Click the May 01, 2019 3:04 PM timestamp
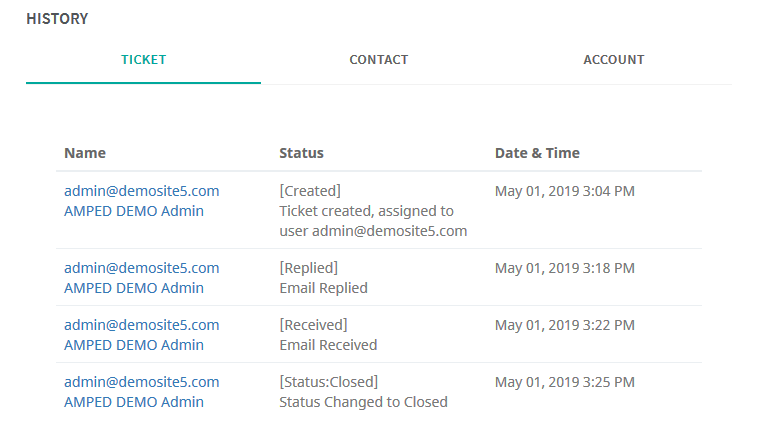This screenshot has width=760, height=427. [x=565, y=191]
